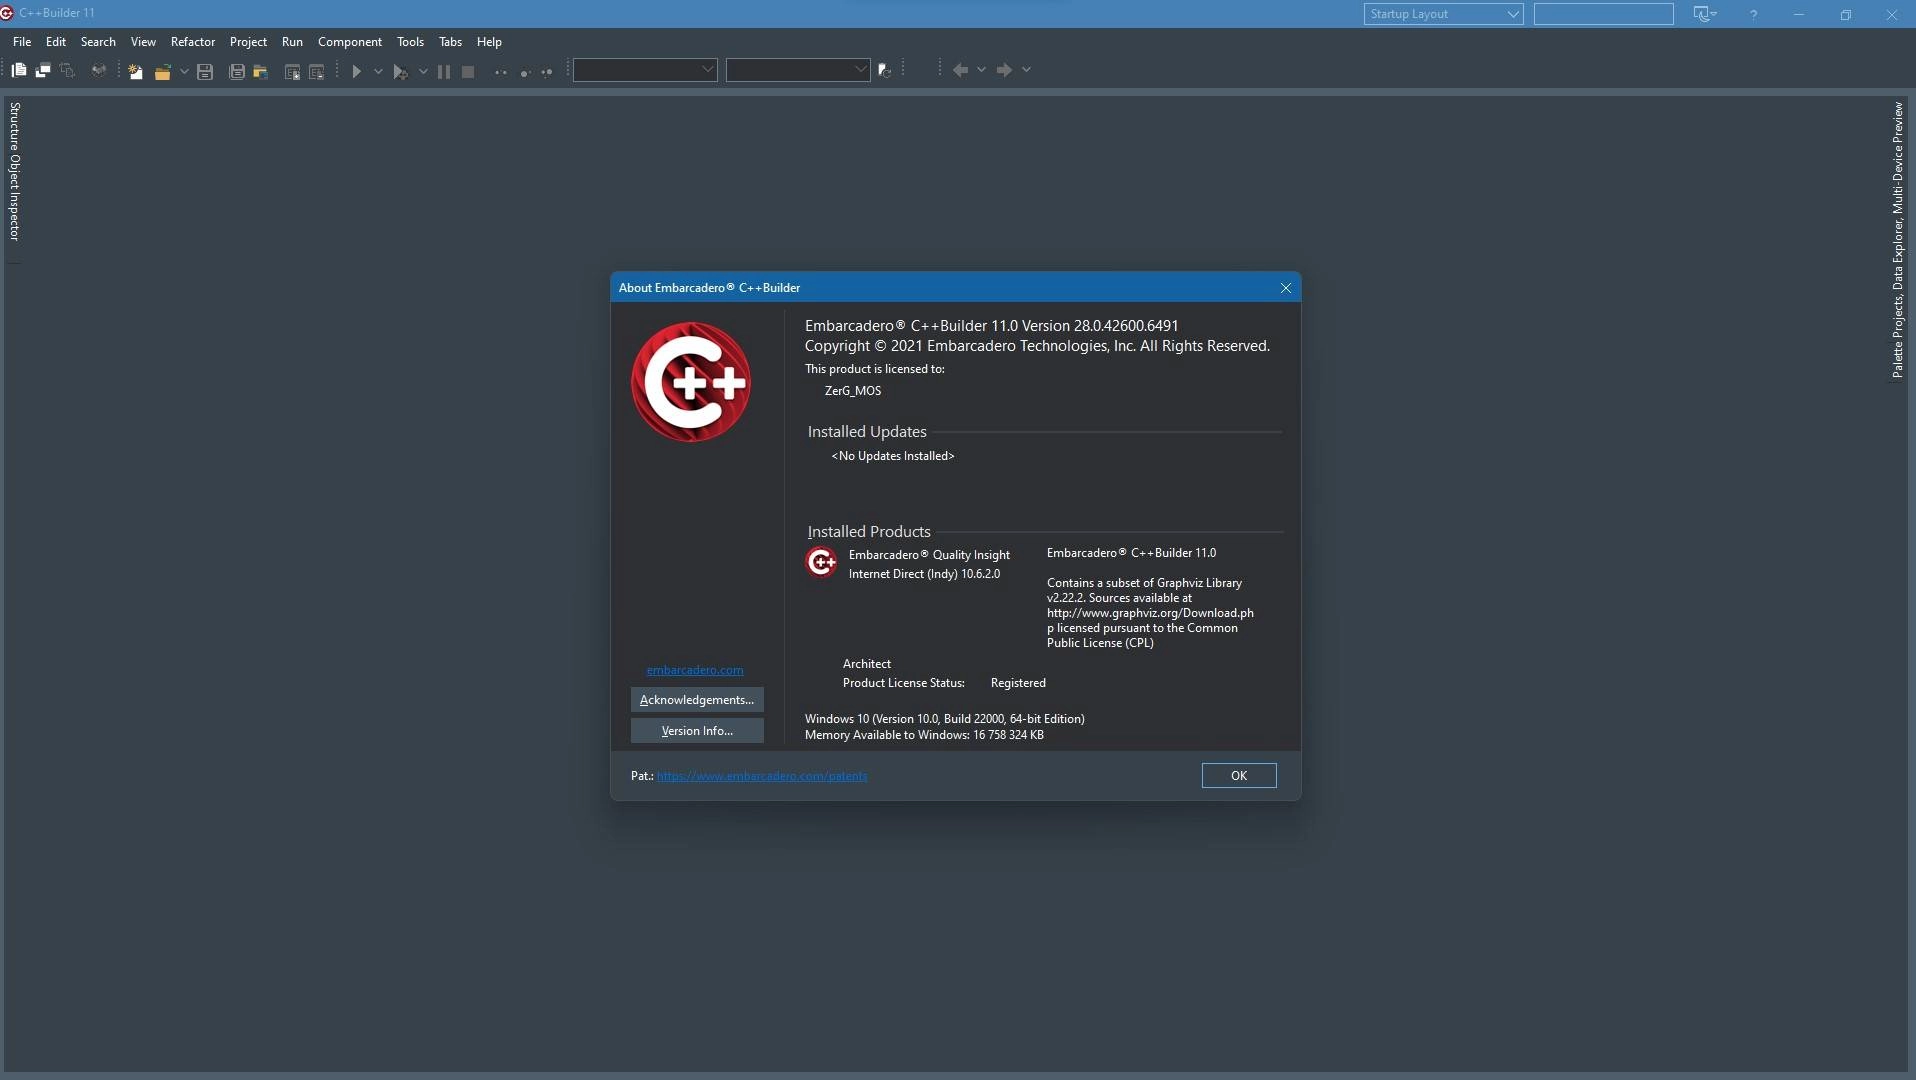Click the Open folder toolbar icon
Screen dimensions: 1916x1080
[162, 71]
